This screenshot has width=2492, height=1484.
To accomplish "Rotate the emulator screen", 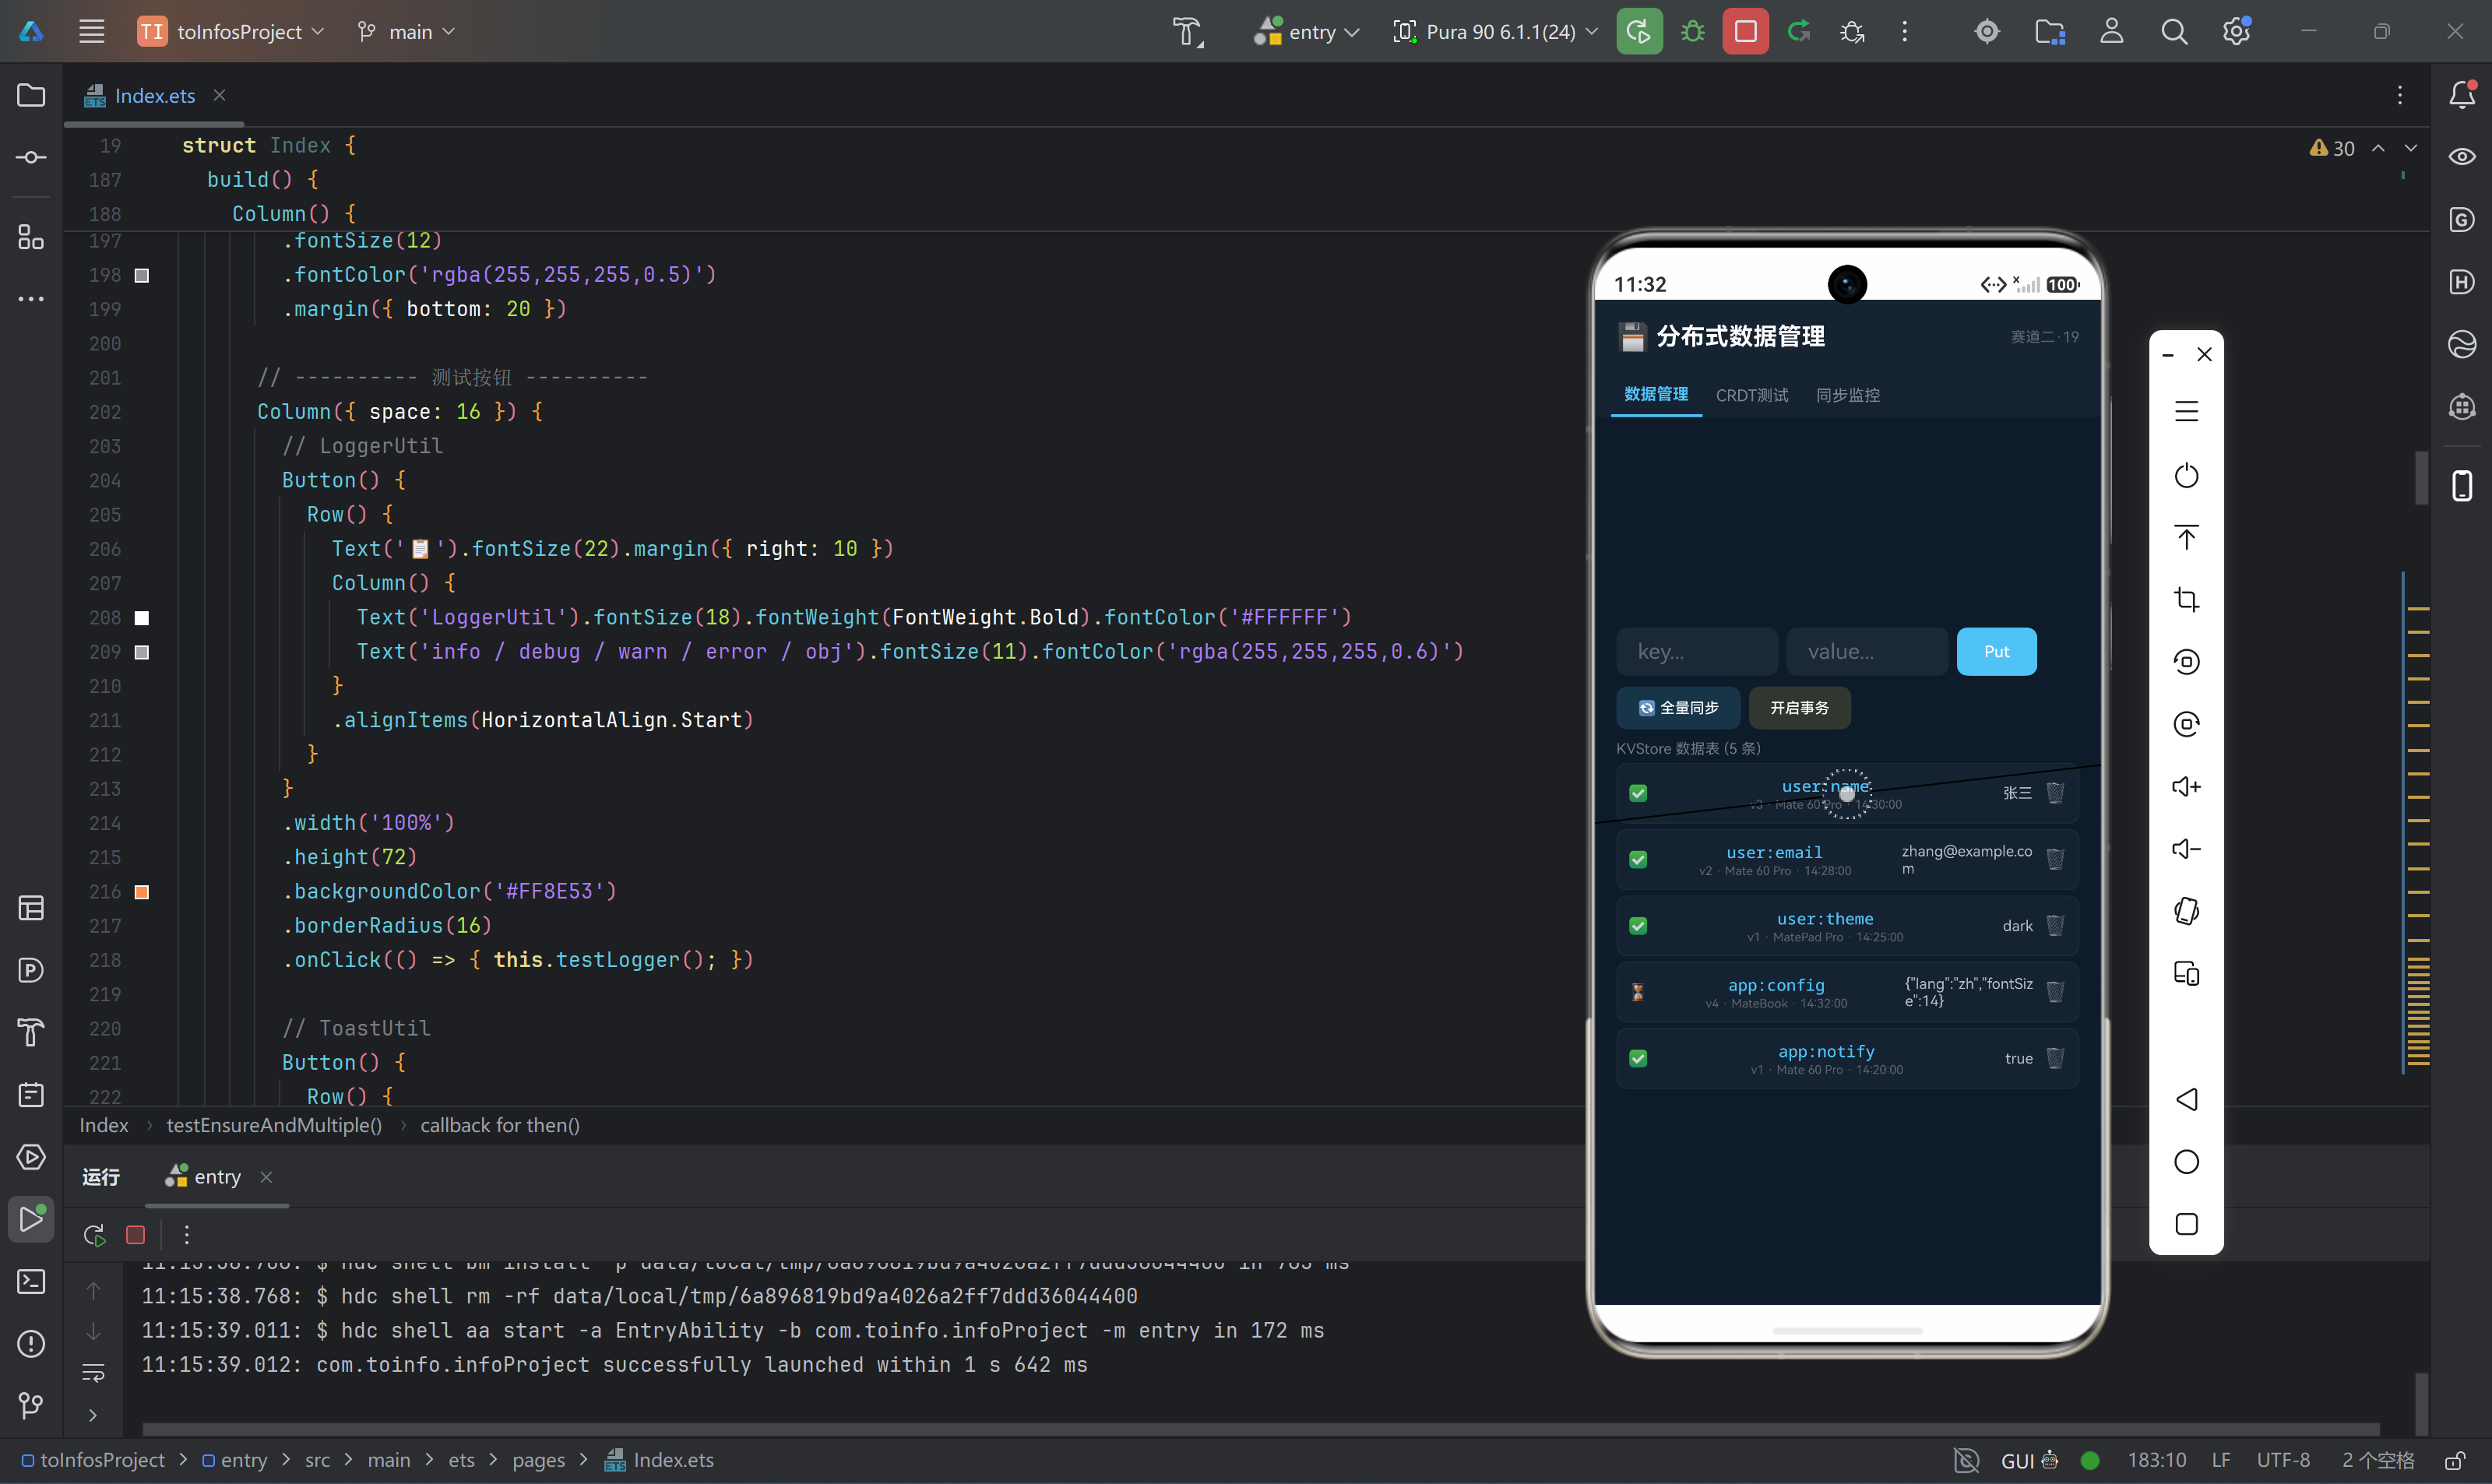I will tap(2186, 911).
